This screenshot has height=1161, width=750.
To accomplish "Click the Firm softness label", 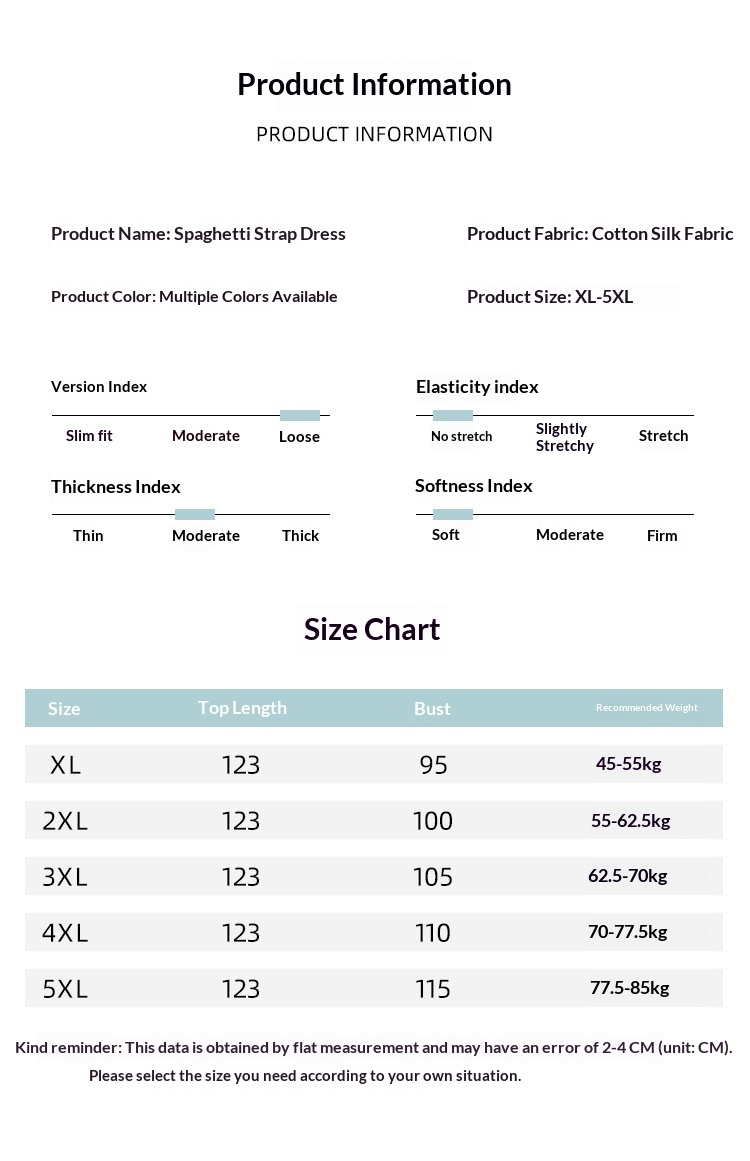I will click(662, 536).
